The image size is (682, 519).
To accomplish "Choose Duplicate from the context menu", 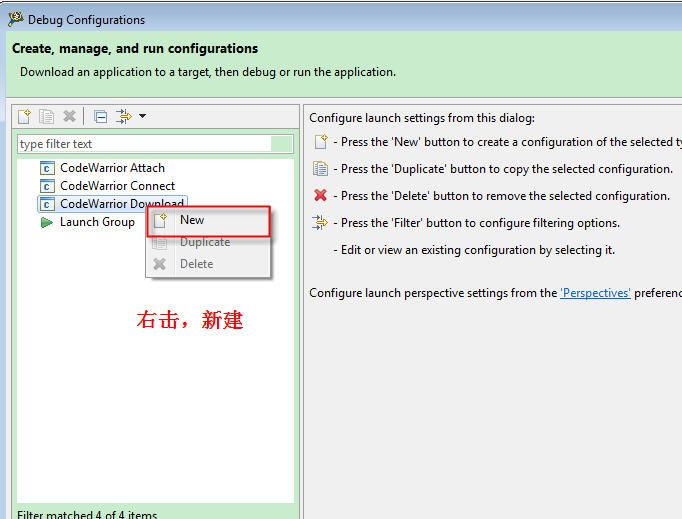I will pyautogui.click(x=208, y=242).
